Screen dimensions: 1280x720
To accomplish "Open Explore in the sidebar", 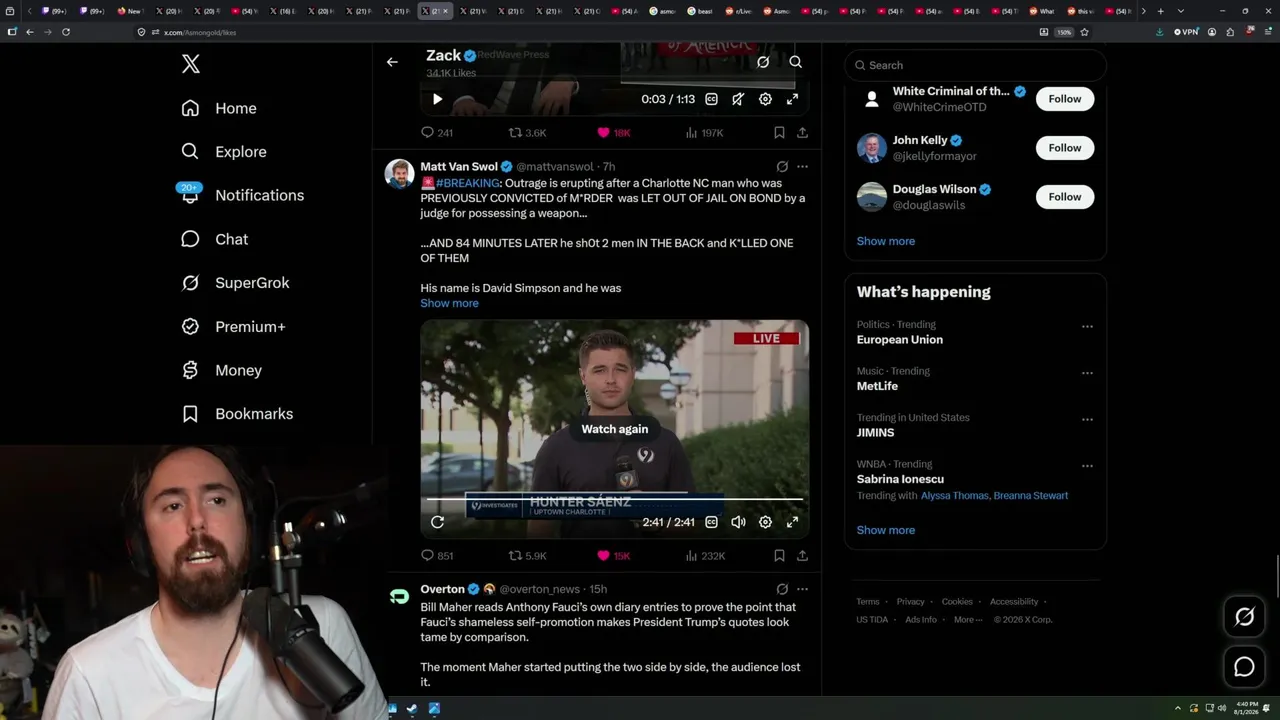I will [224, 152].
